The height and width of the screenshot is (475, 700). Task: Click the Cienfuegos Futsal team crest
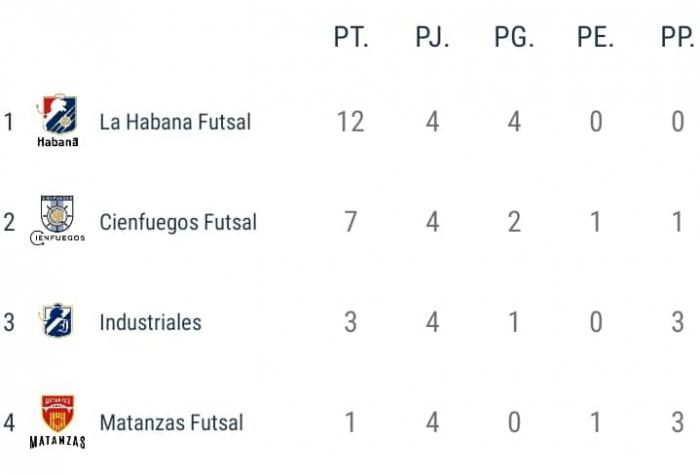[57, 220]
